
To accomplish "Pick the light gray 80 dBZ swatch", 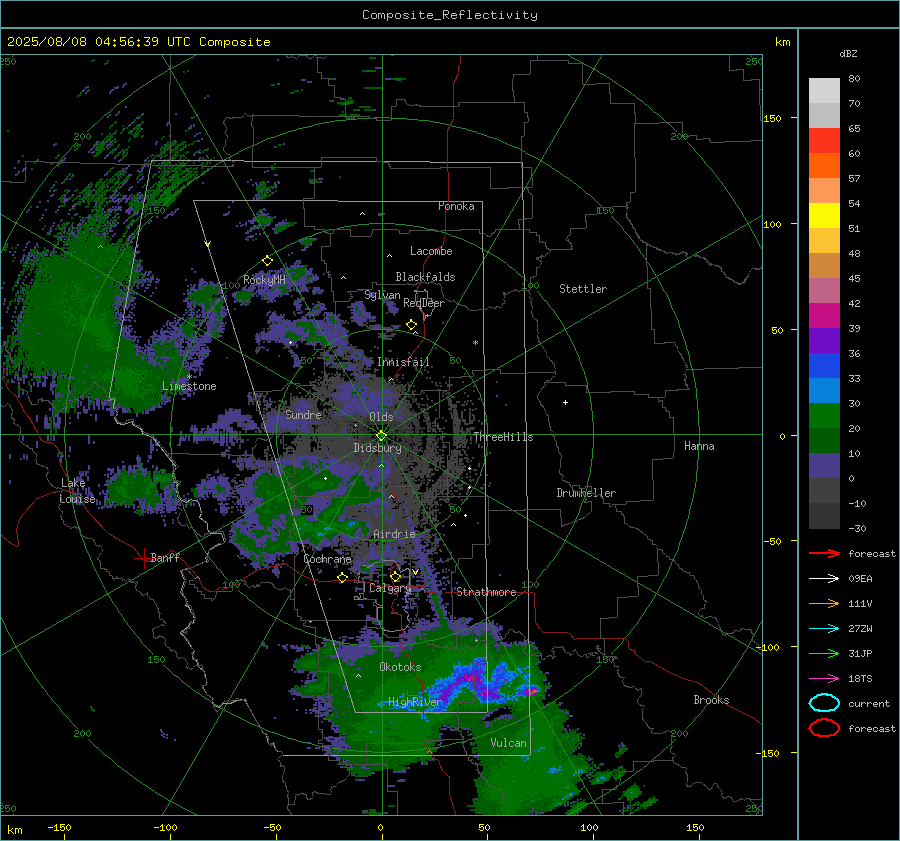I will click(824, 90).
